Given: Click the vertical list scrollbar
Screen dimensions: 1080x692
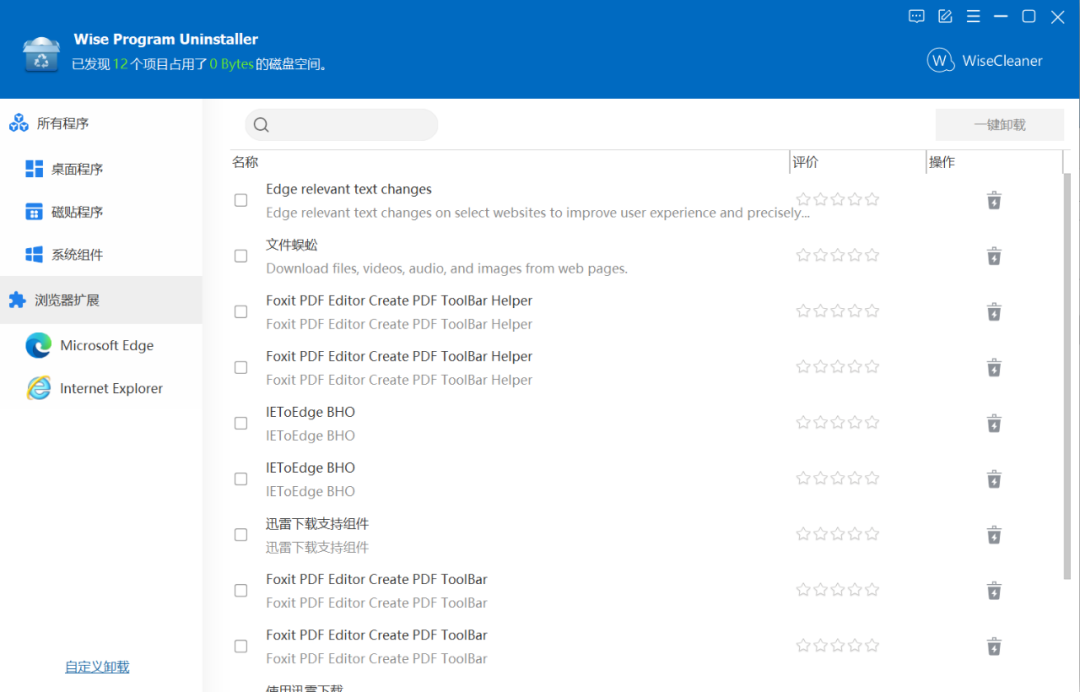Looking at the screenshot, I should (x=1068, y=377).
